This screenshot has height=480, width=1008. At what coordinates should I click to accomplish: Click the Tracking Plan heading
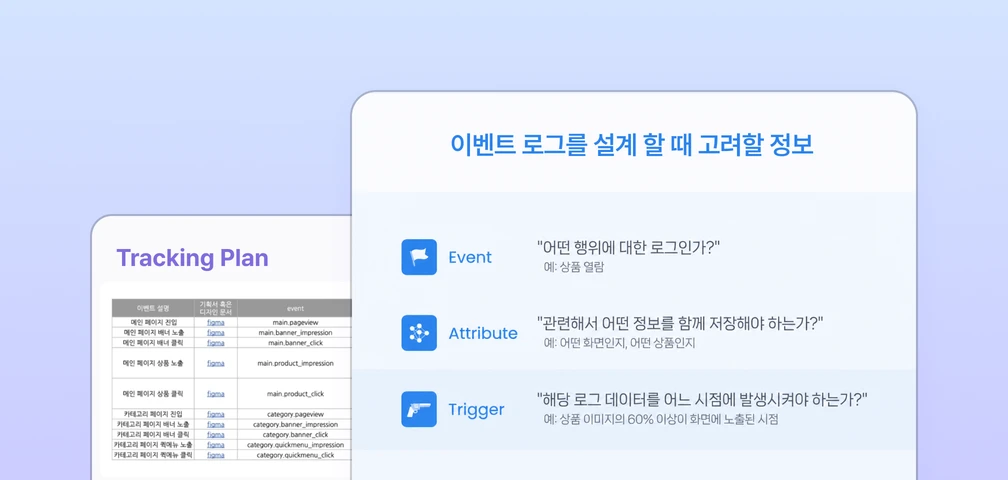click(192, 258)
